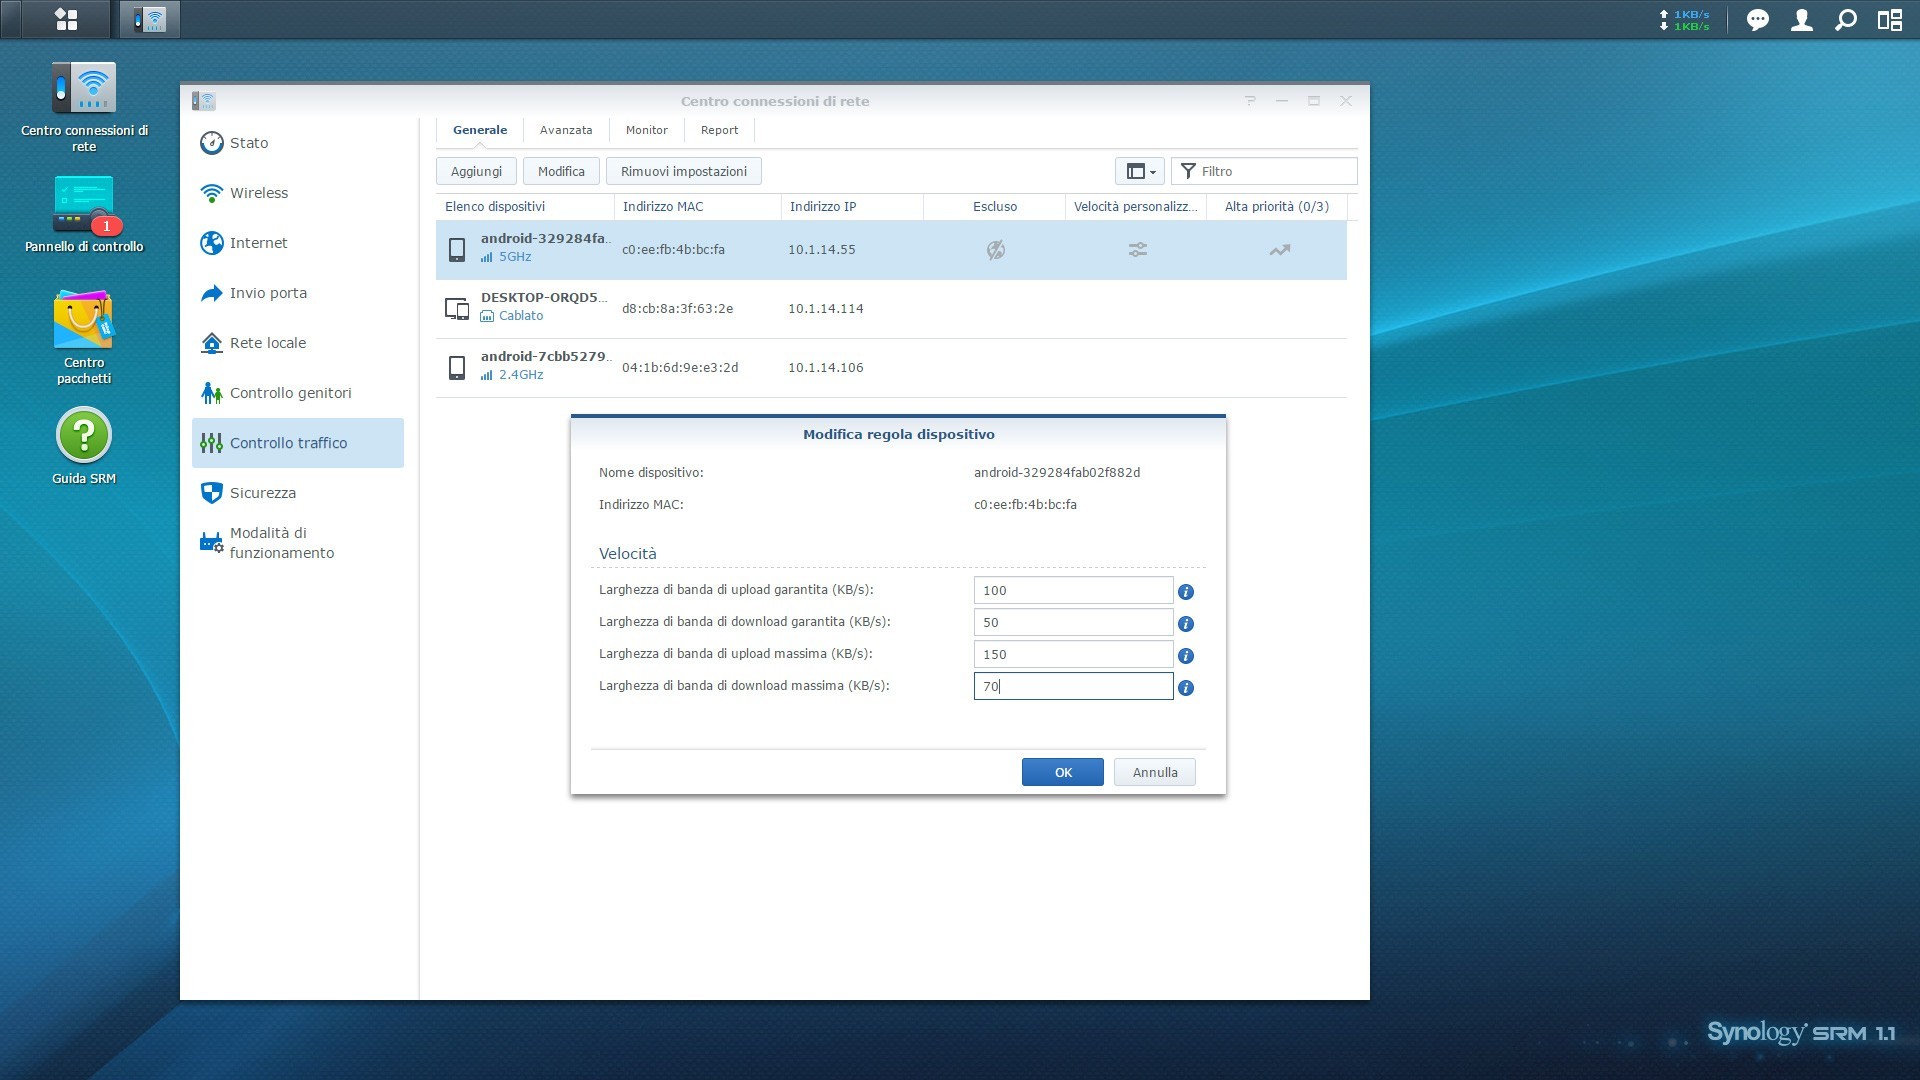The width and height of the screenshot is (1920, 1080).
Task: Toggle Escluso ban icon for android-329284fa
Action: (995, 250)
